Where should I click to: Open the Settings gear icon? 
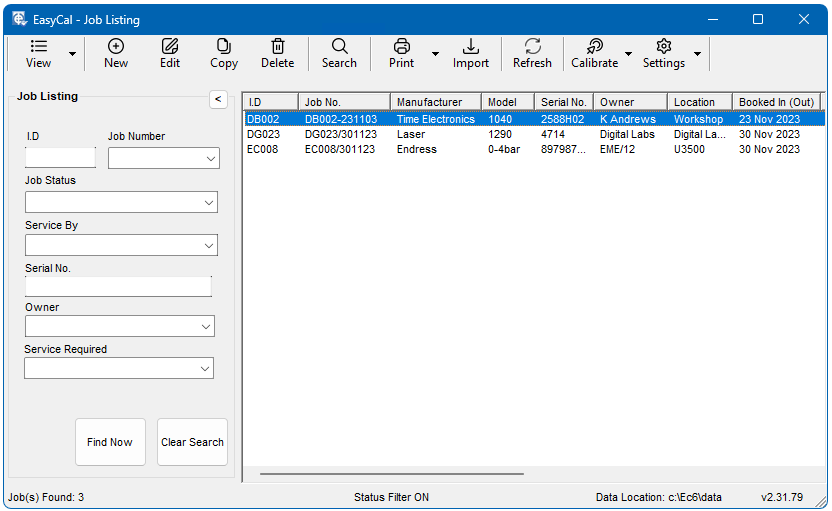pyautogui.click(x=664, y=47)
